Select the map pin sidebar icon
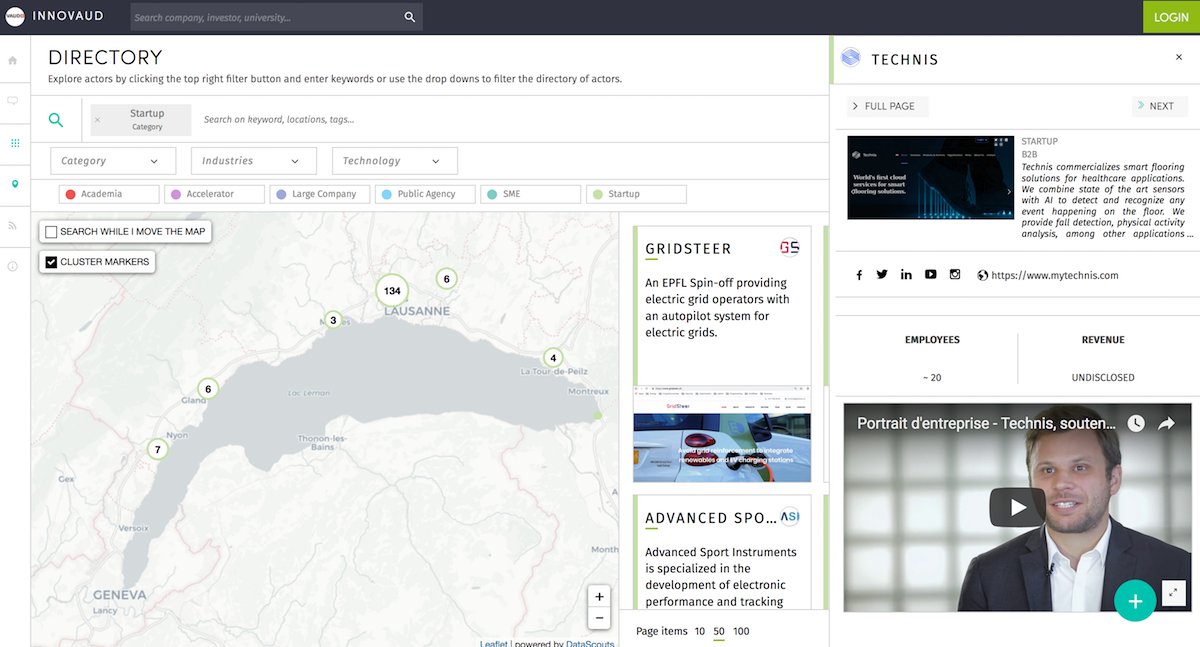The image size is (1200, 647). [14, 184]
